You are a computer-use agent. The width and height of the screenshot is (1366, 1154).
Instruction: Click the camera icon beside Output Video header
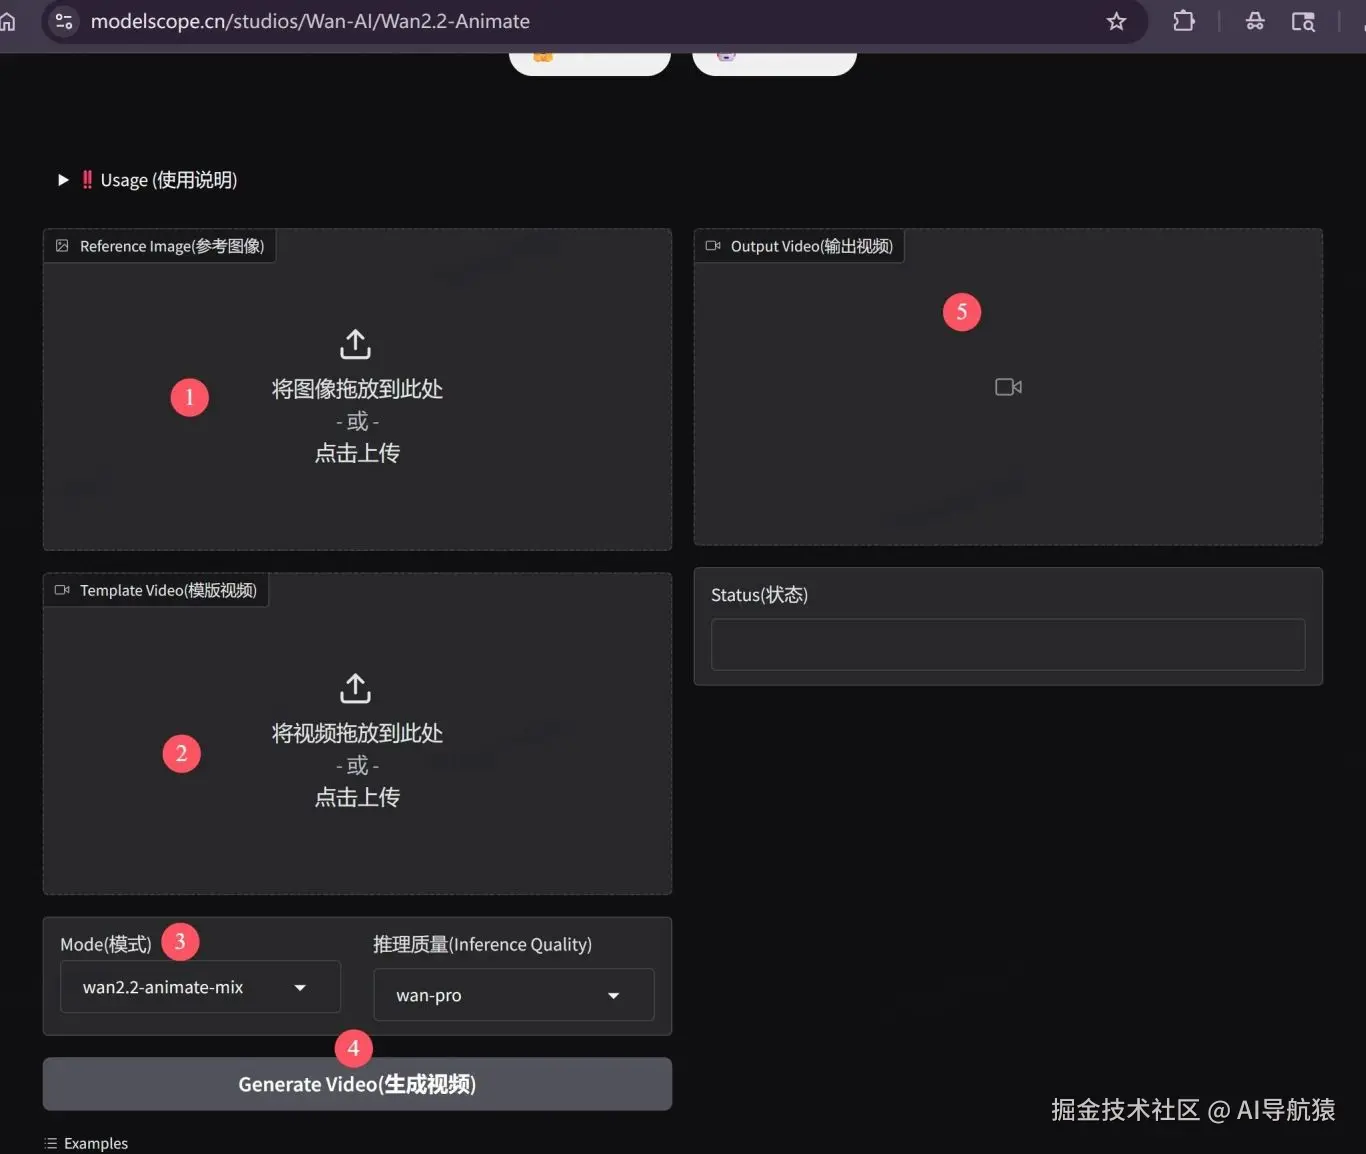pos(712,246)
